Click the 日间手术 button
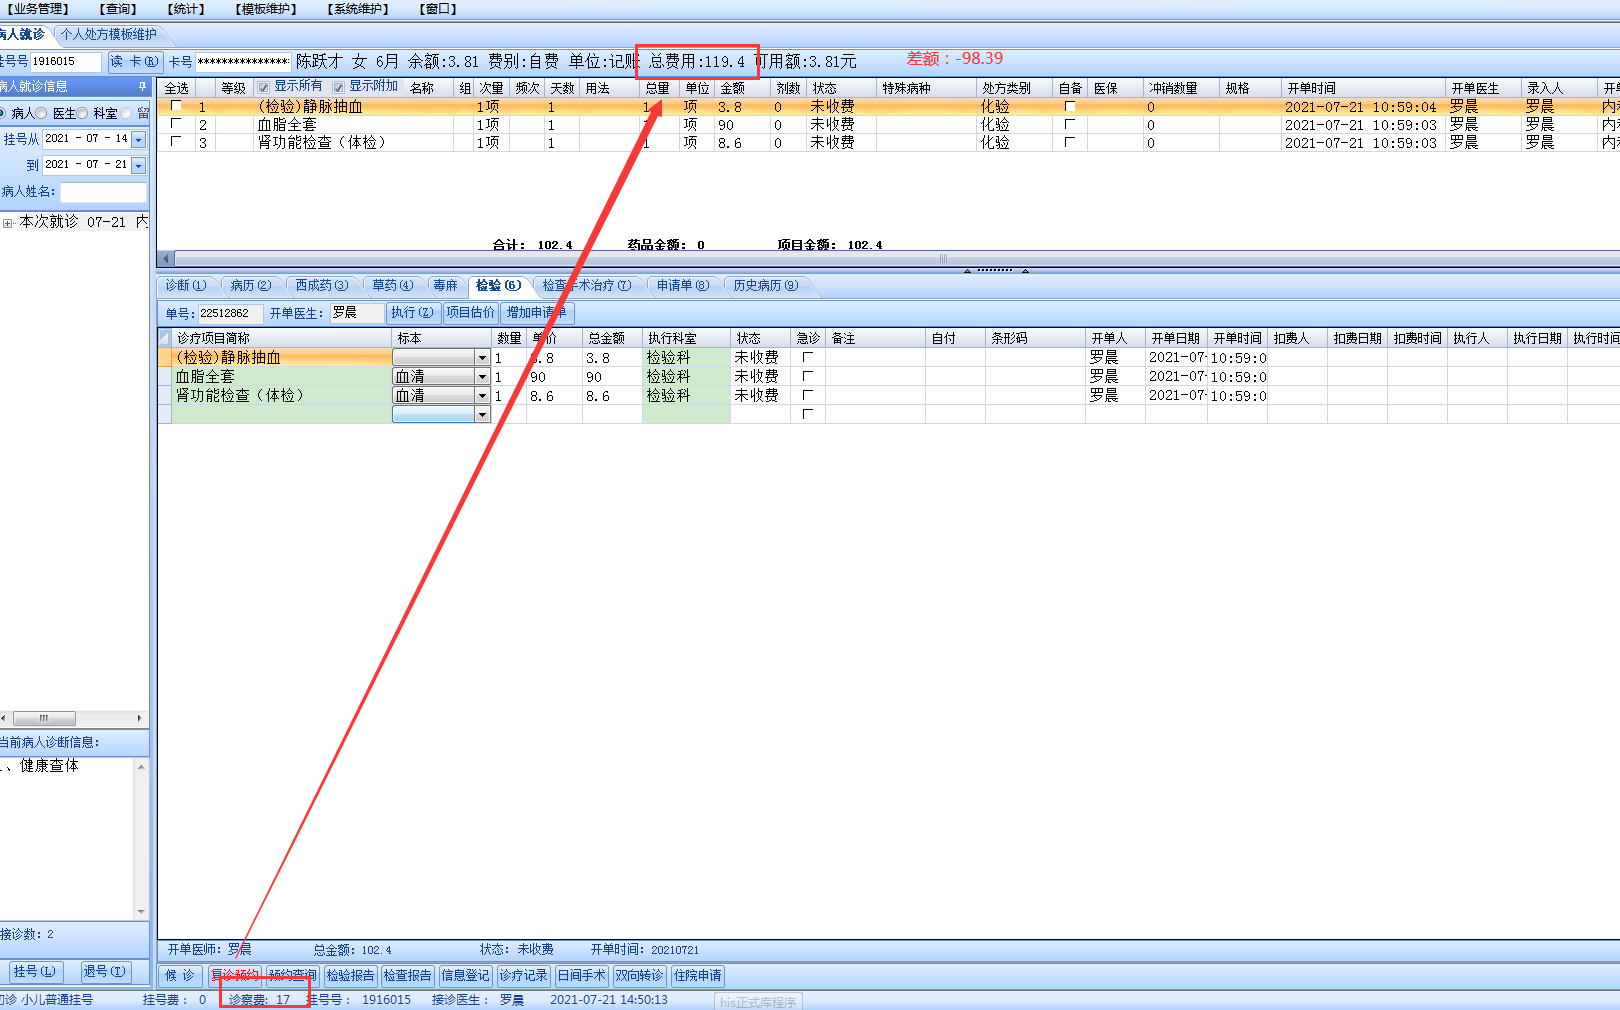The height and width of the screenshot is (1010, 1620). [x=582, y=976]
